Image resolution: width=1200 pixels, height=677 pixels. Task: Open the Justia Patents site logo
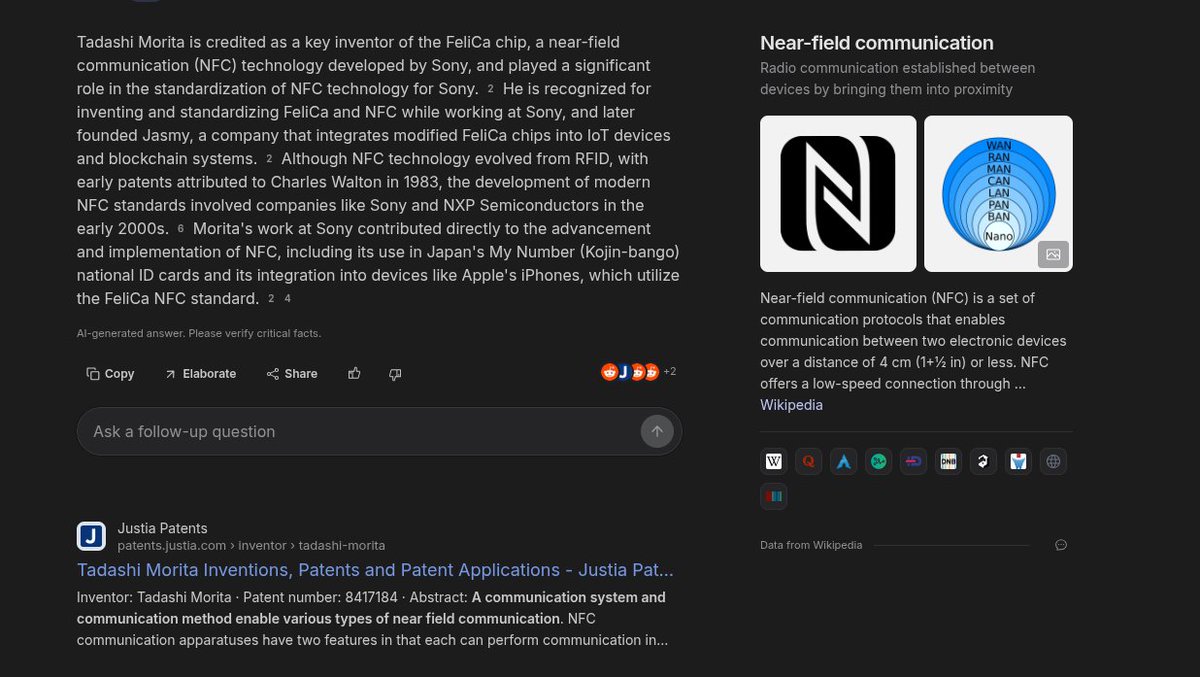(91, 535)
